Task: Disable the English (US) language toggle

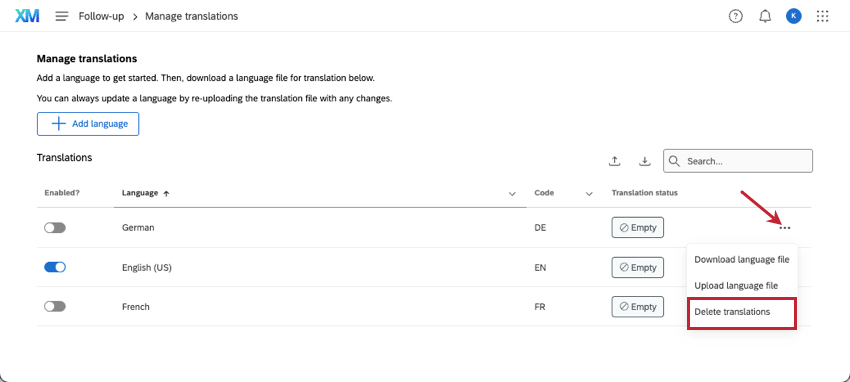Action: [55, 267]
